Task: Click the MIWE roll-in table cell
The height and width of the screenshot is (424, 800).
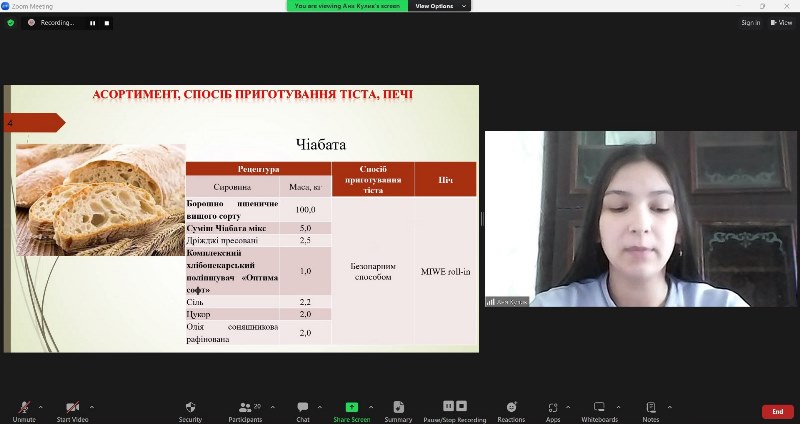Action: pyautogui.click(x=445, y=272)
